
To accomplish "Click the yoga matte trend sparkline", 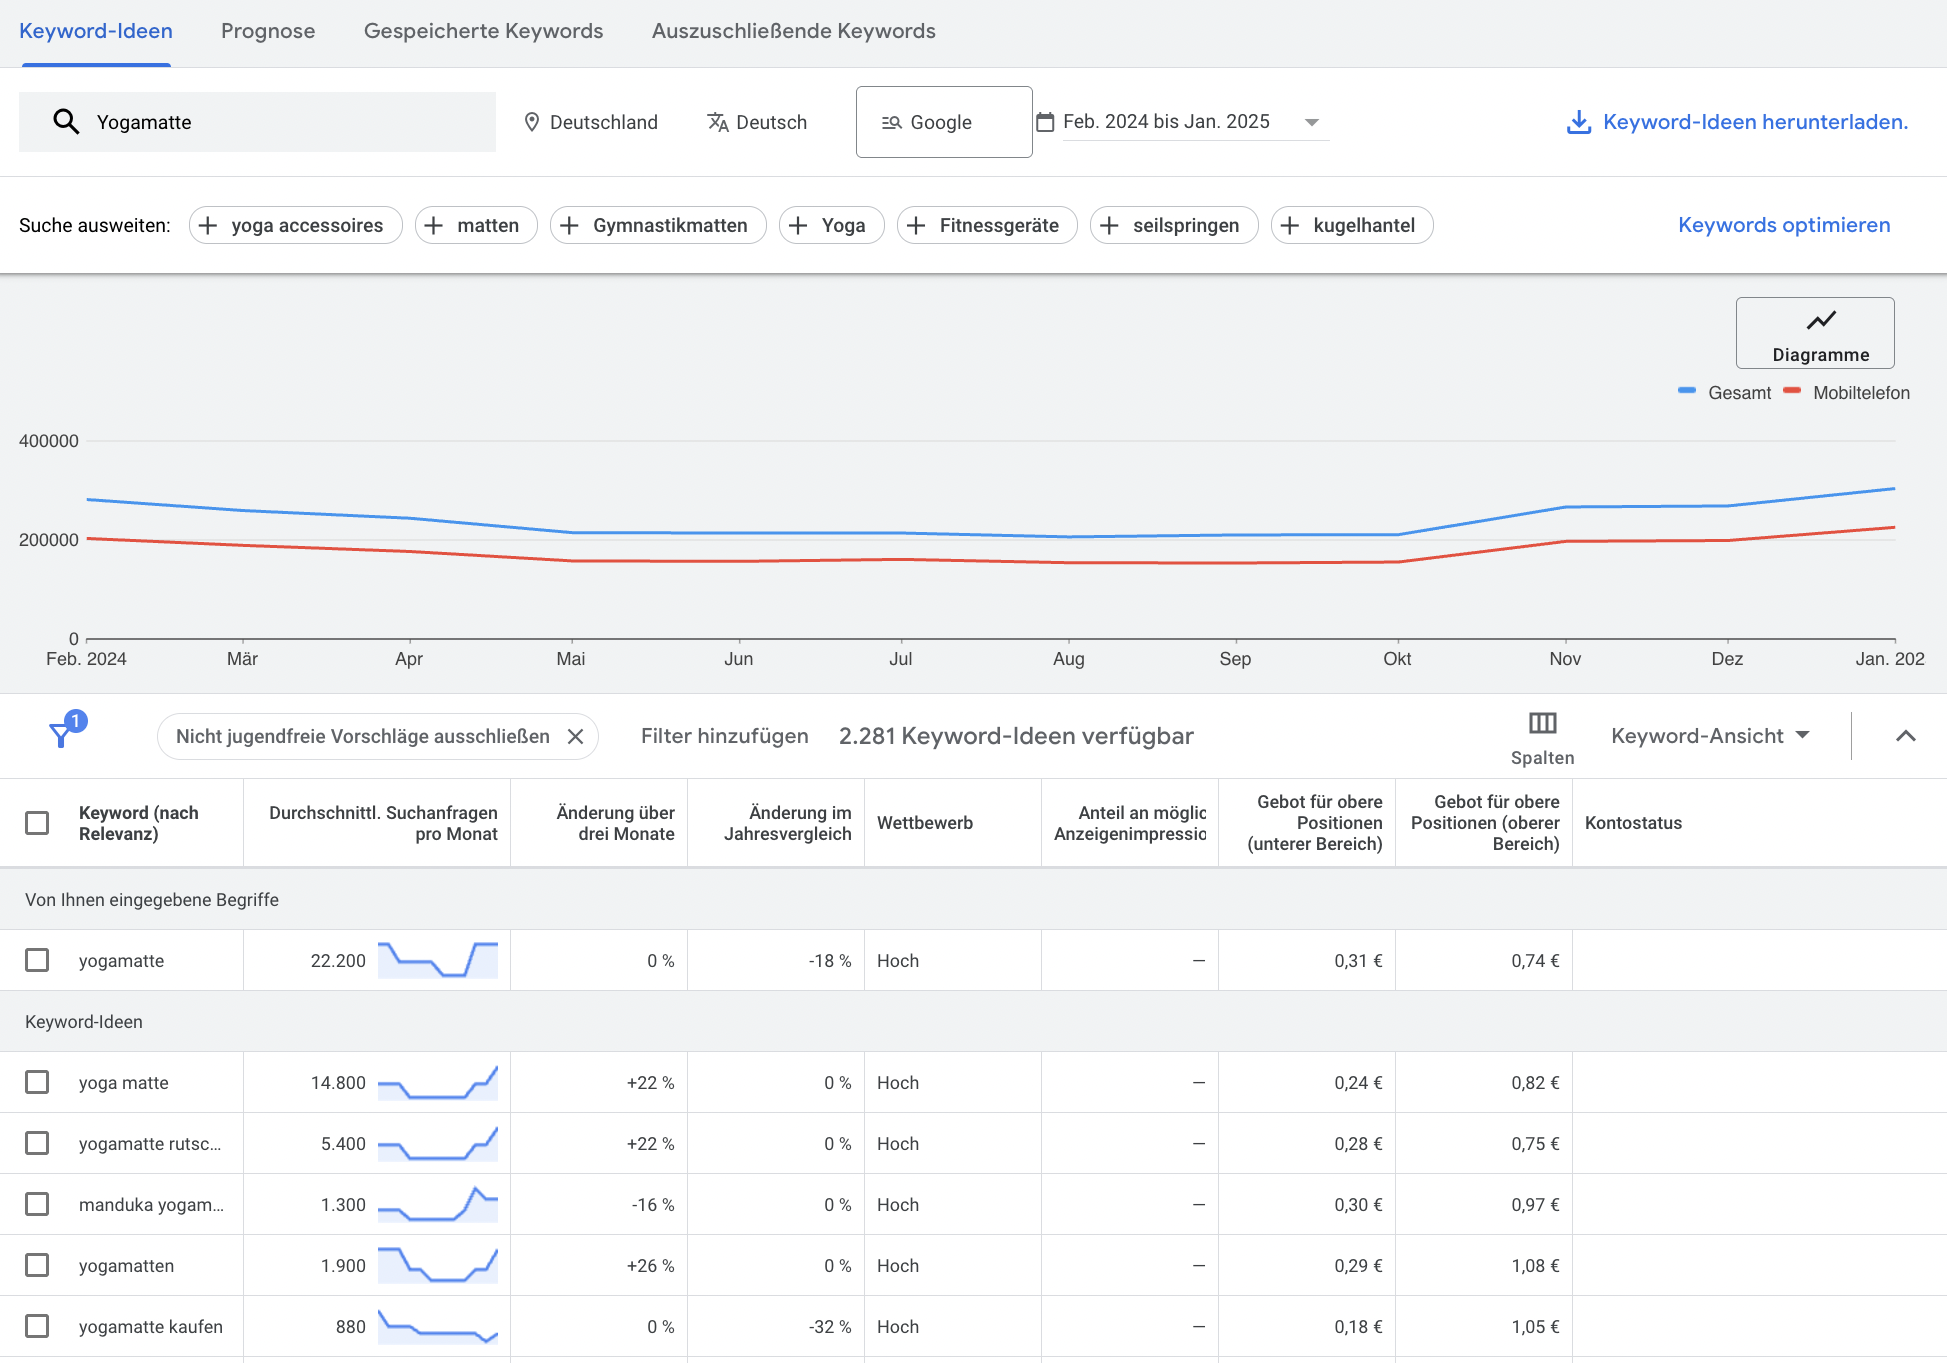I will click(438, 1082).
